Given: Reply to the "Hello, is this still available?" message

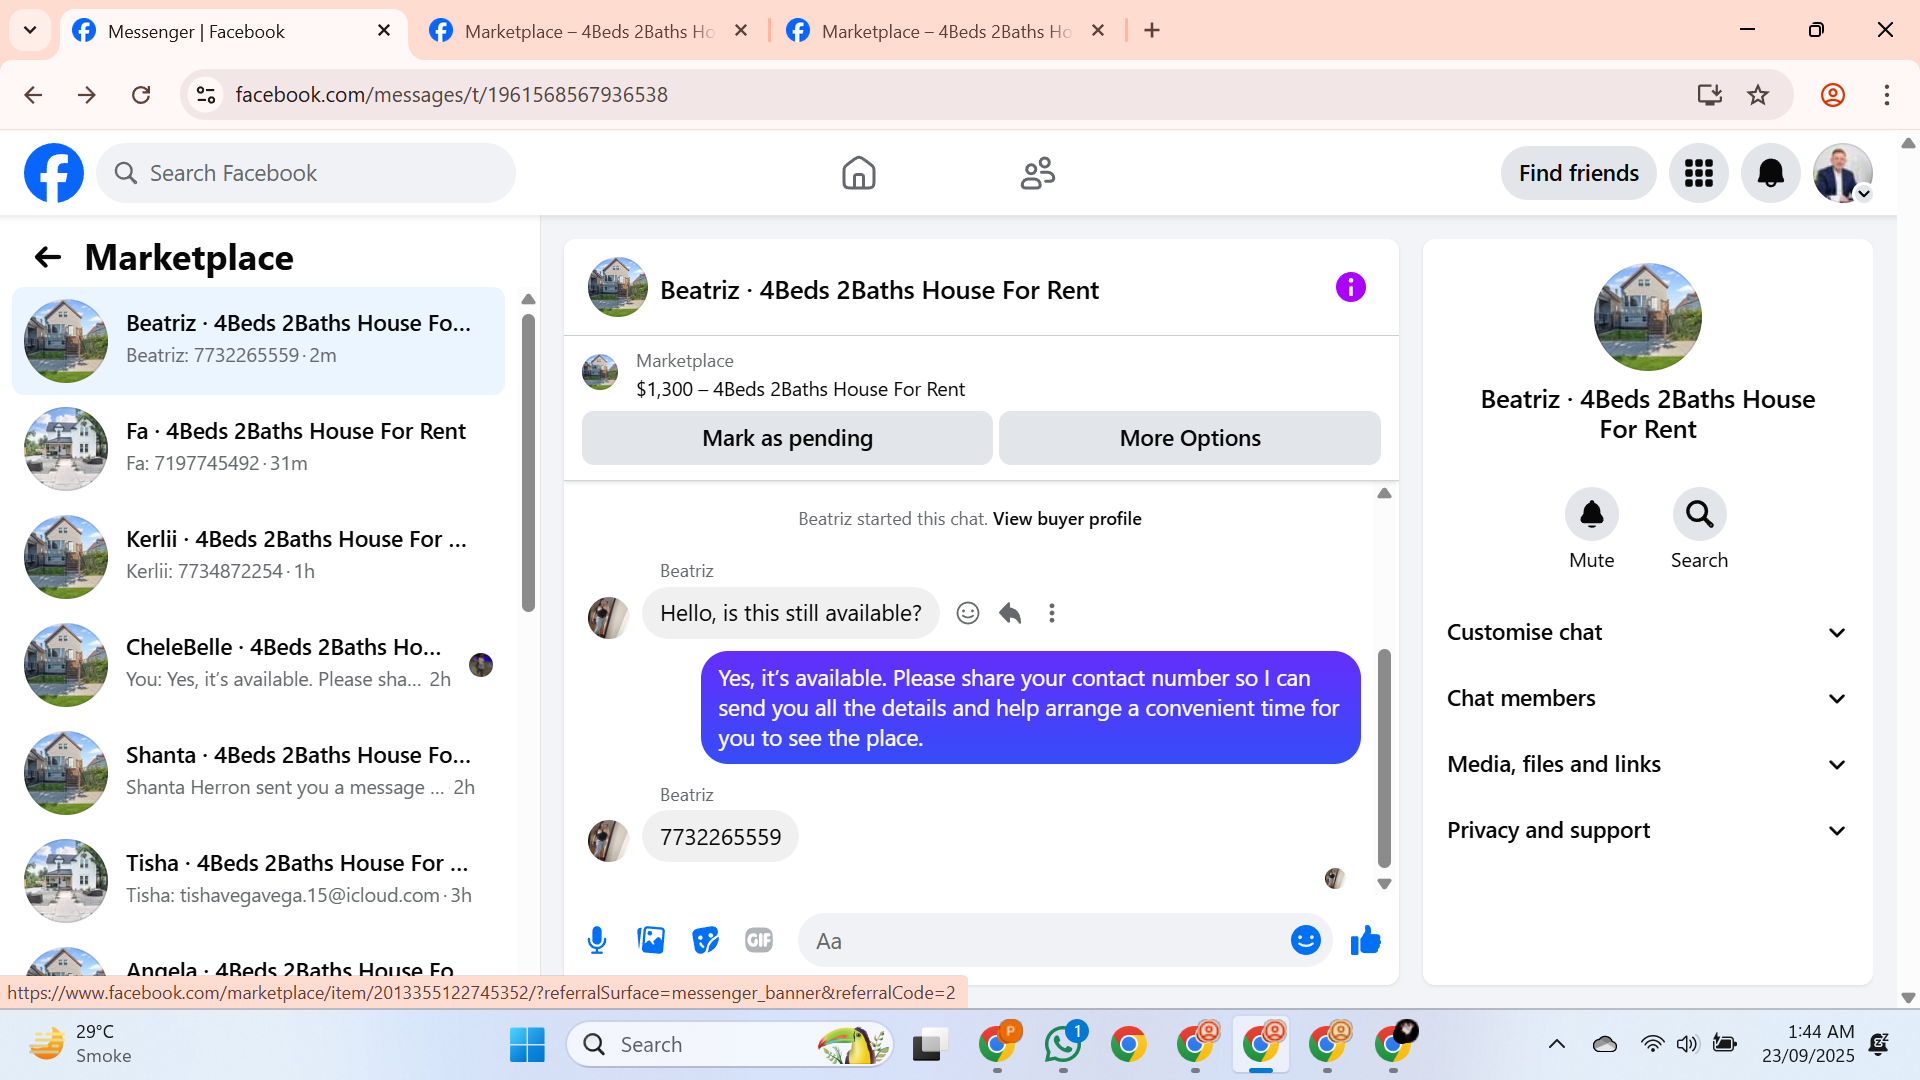Looking at the screenshot, I should point(1010,613).
